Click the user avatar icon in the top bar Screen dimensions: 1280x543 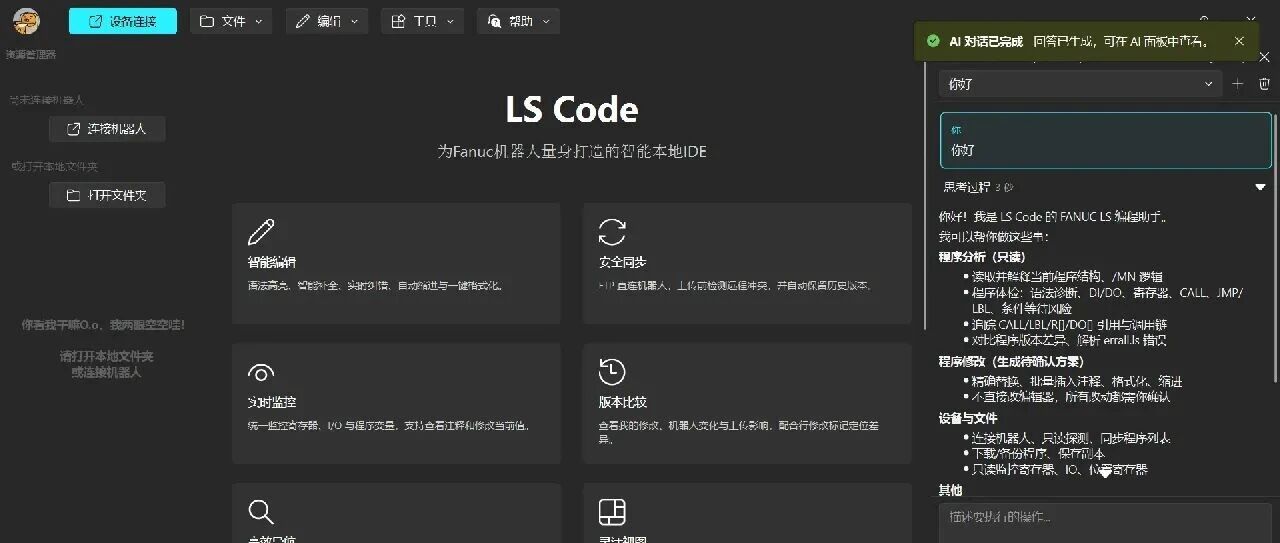26,20
